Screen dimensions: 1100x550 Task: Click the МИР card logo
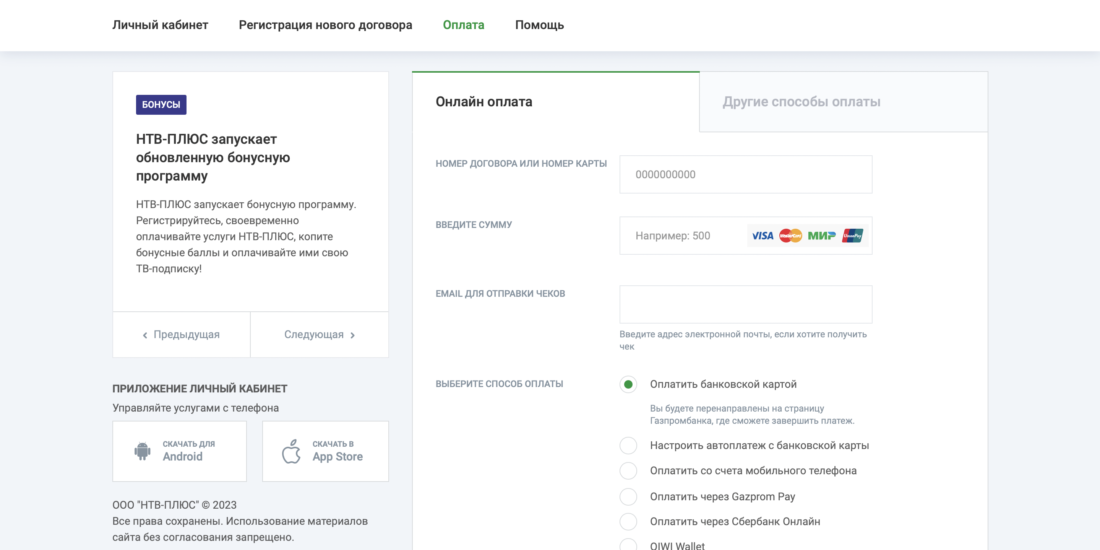(x=822, y=236)
